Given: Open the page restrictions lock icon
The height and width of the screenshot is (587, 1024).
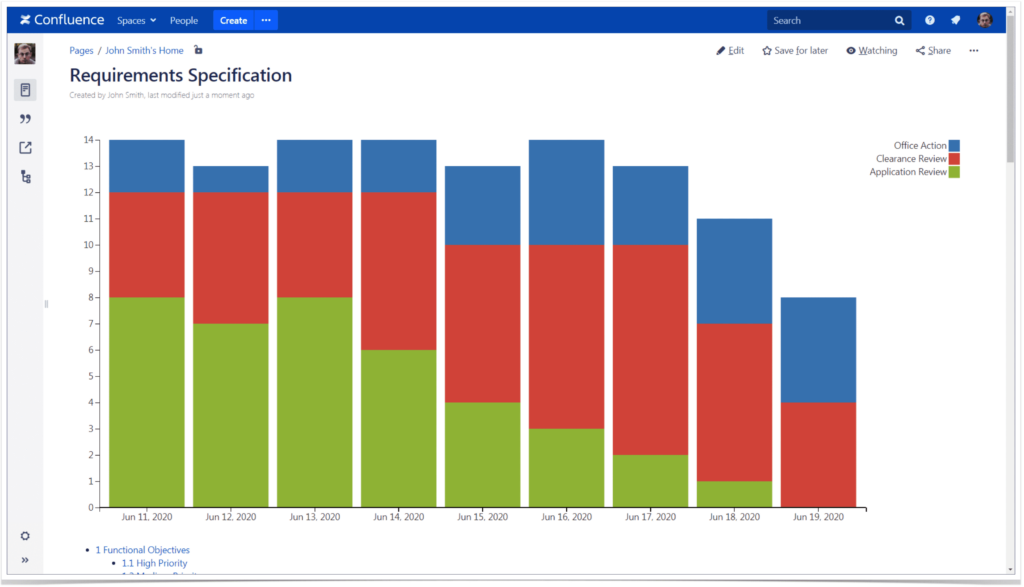Looking at the screenshot, I should click(x=196, y=49).
